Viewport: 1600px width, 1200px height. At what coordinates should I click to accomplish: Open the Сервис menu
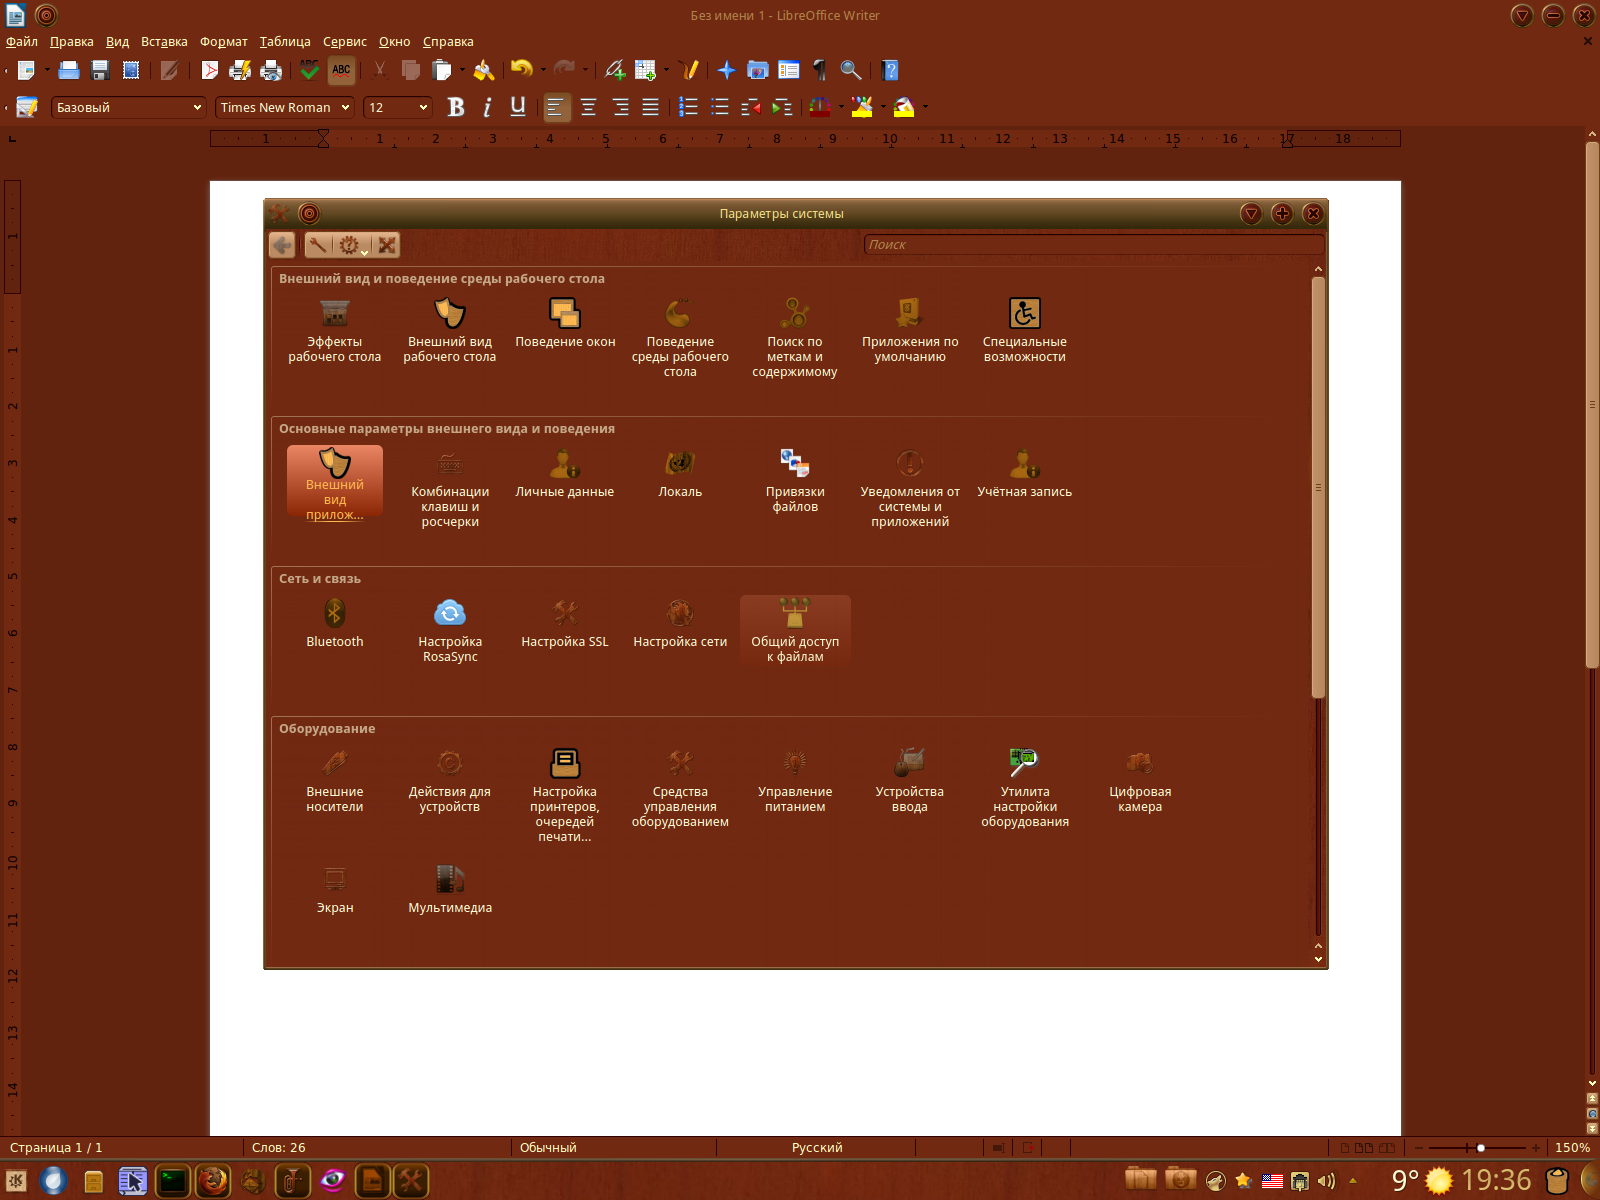[x=345, y=42]
